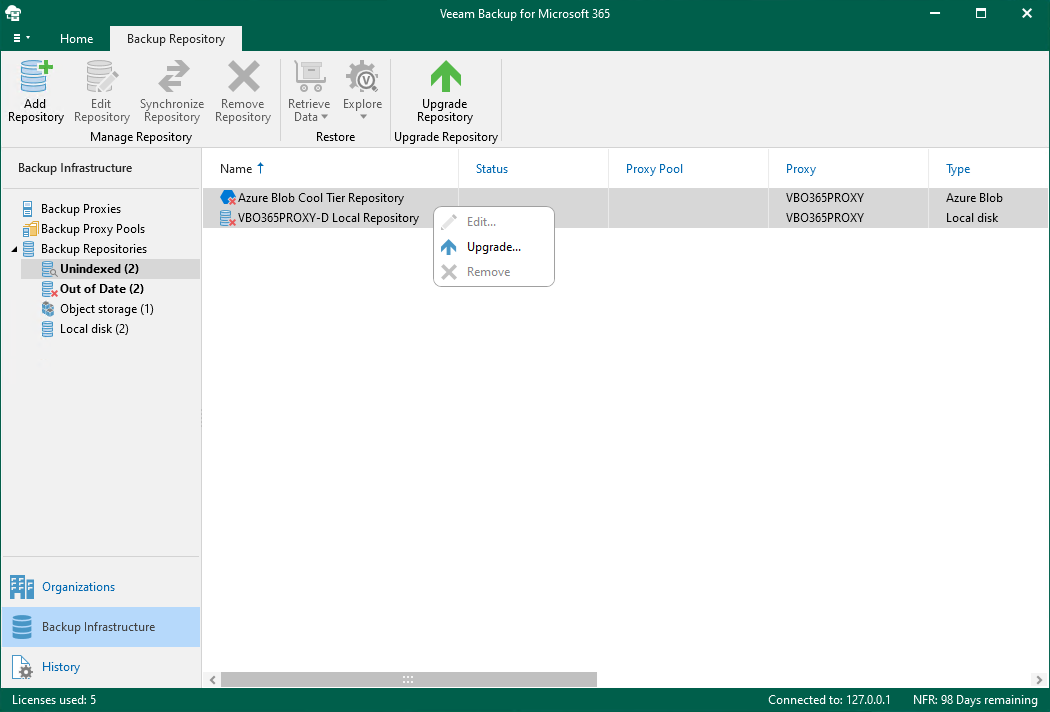Click the Synchronize Repository icon
This screenshot has width=1050, height=712.
[x=173, y=76]
